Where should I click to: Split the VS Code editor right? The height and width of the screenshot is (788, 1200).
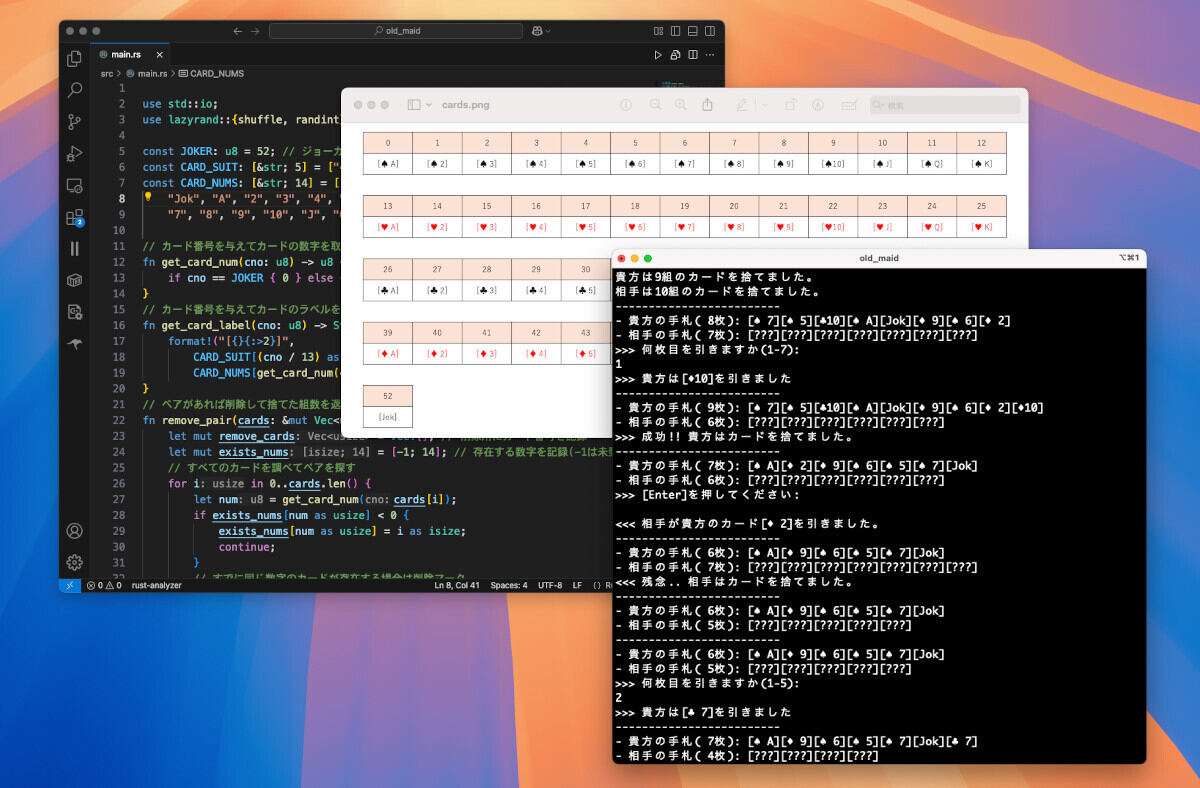(693, 54)
